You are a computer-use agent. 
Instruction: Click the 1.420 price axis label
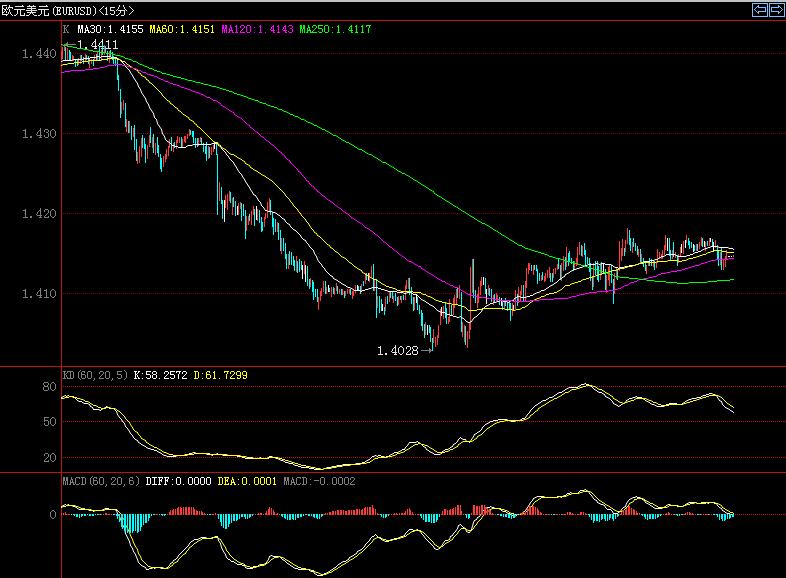(39, 214)
